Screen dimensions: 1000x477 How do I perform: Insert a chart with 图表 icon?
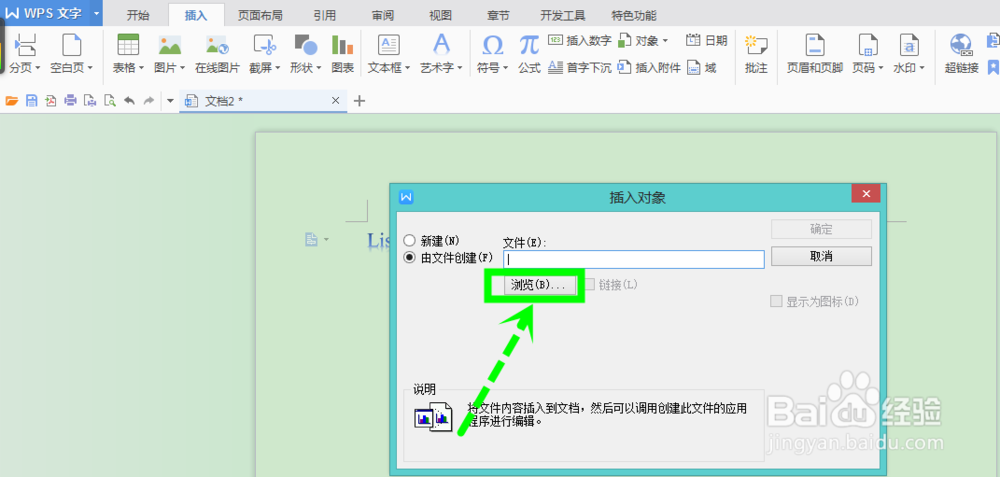(x=342, y=45)
